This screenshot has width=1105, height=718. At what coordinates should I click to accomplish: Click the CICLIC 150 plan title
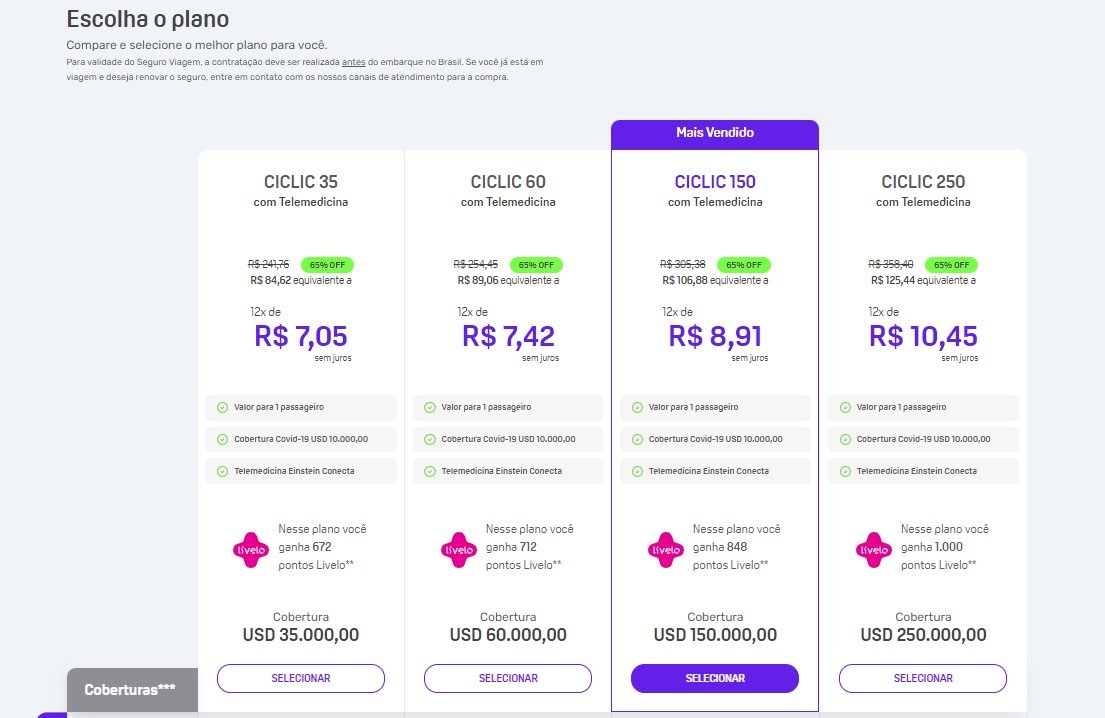[x=715, y=182]
